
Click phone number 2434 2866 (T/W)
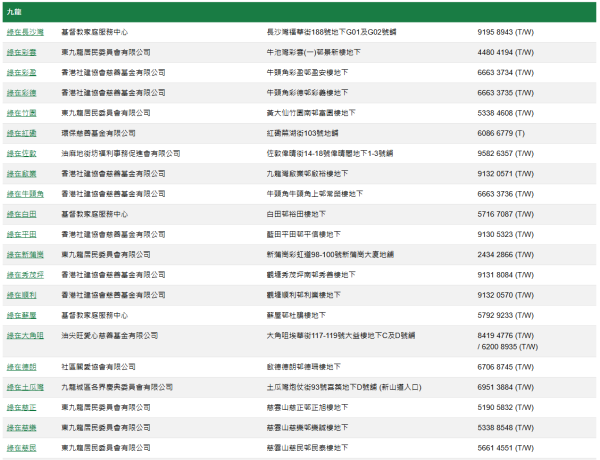(x=505, y=255)
